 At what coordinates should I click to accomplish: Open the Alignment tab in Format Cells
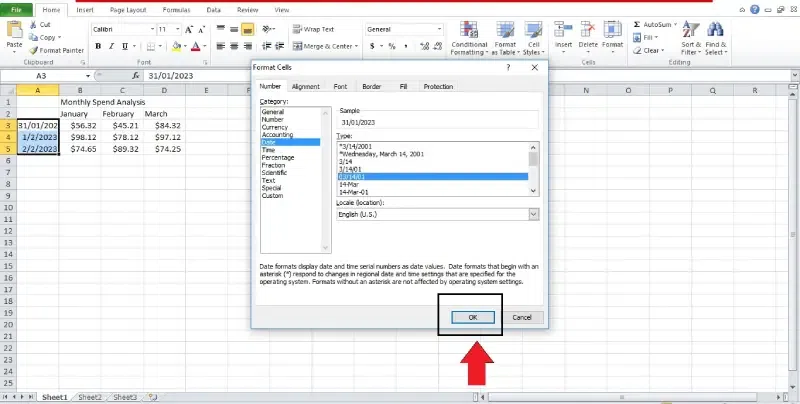coord(306,87)
